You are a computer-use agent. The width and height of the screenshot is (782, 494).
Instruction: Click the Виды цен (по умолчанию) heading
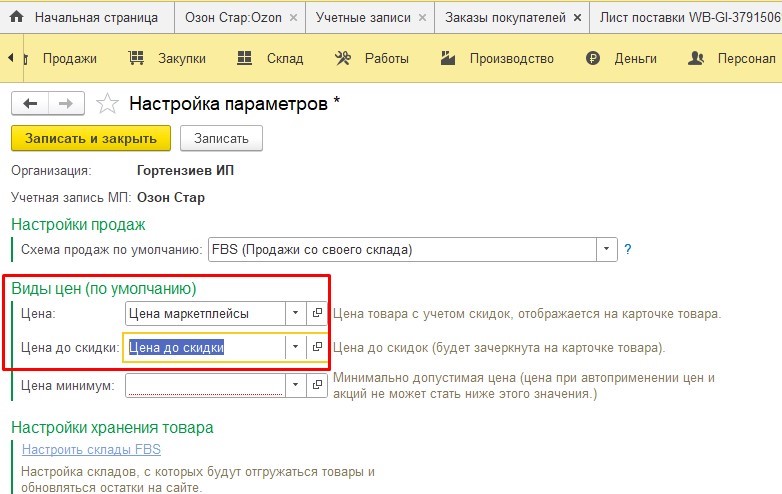pyautogui.click(x=104, y=289)
